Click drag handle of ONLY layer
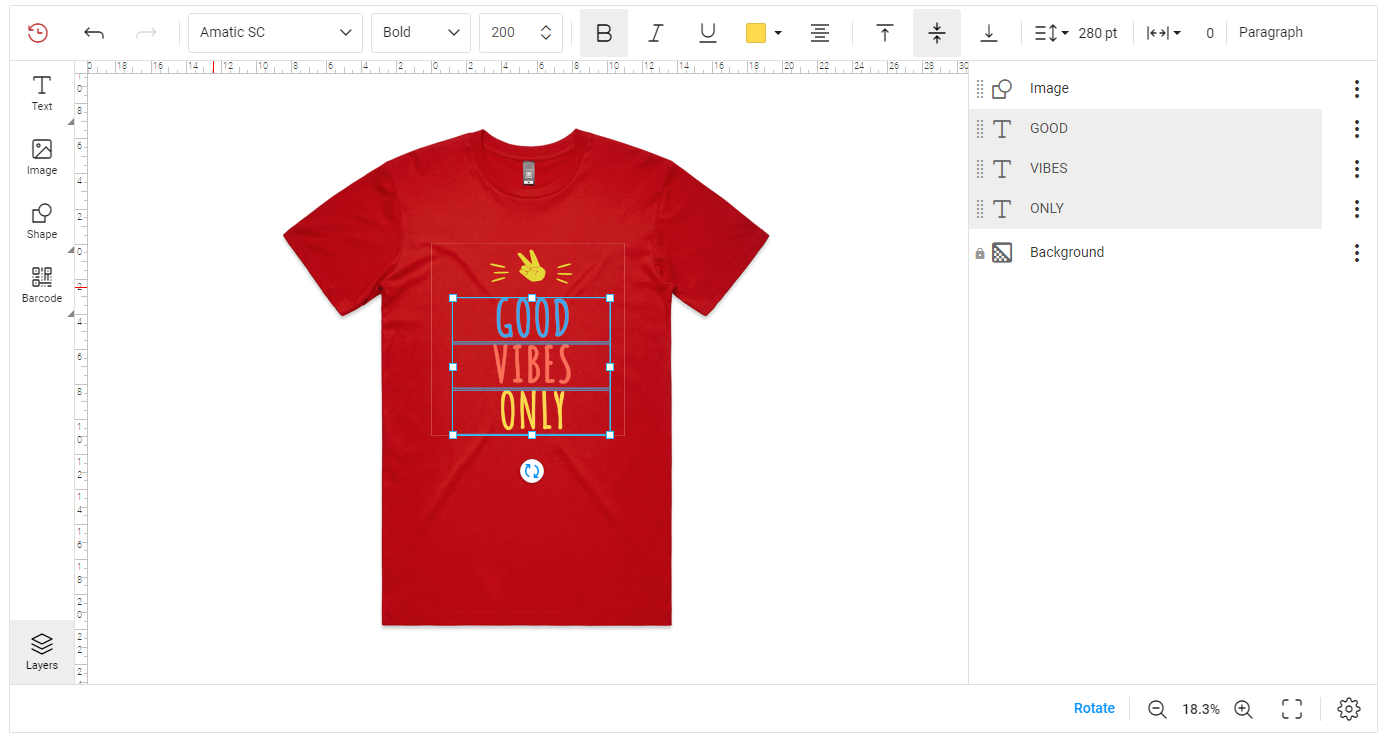Image resolution: width=1387 pixels, height=739 pixels. (x=980, y=209)
